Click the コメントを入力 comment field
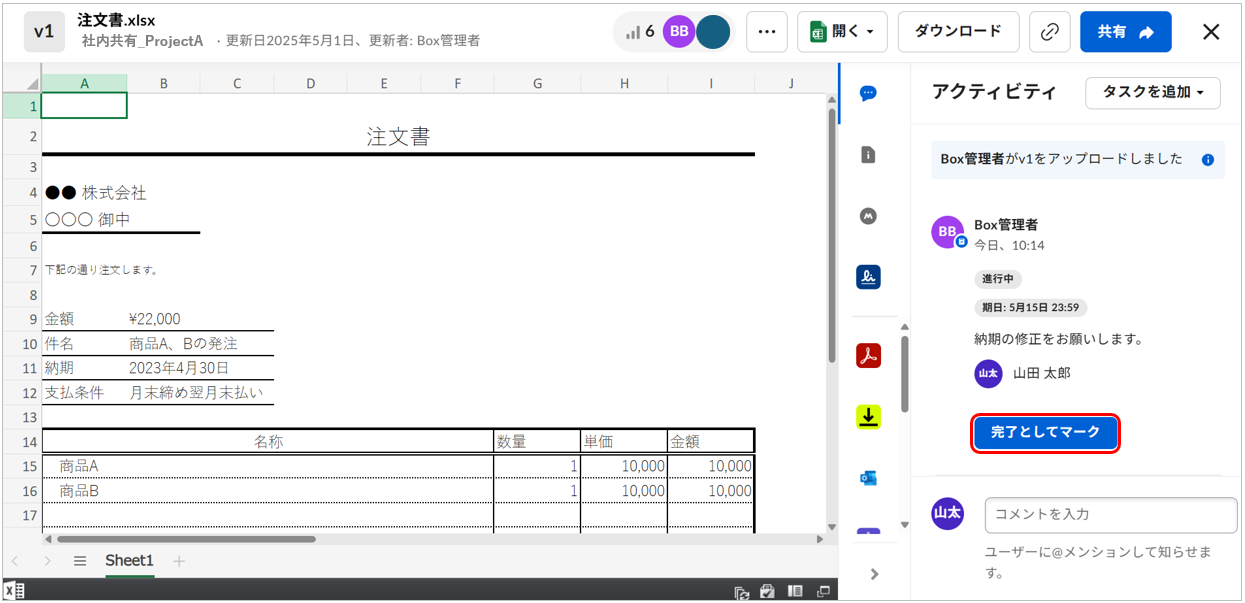 1110,515
